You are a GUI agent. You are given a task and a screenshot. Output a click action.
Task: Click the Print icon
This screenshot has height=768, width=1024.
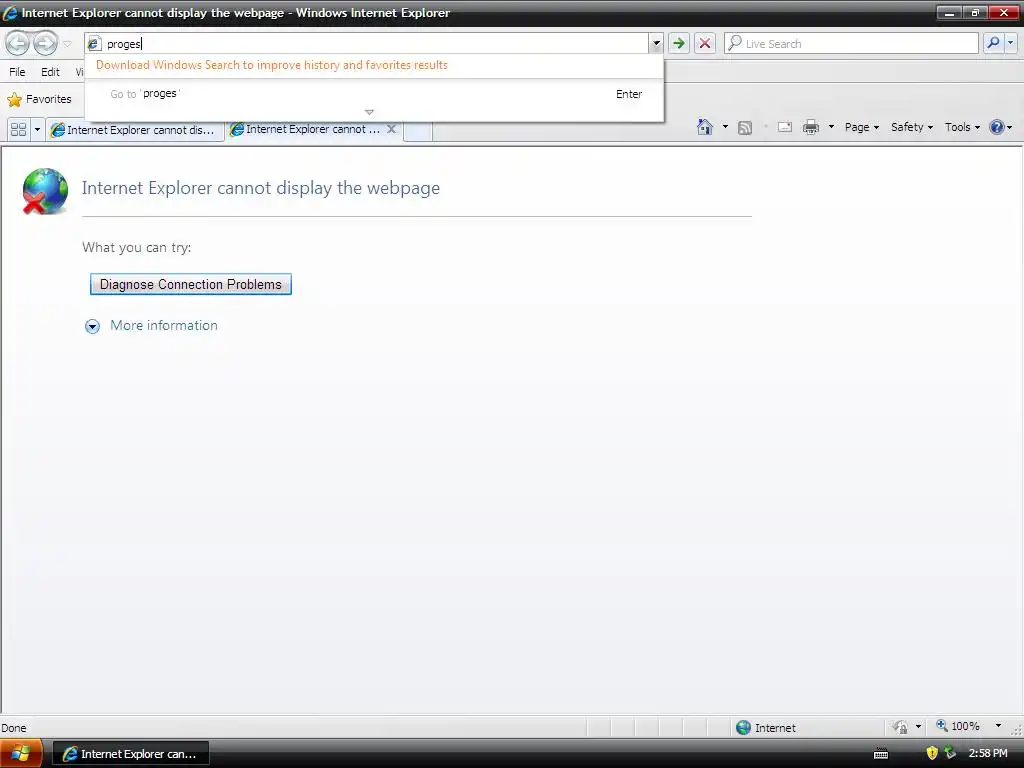tap(810, 127)
